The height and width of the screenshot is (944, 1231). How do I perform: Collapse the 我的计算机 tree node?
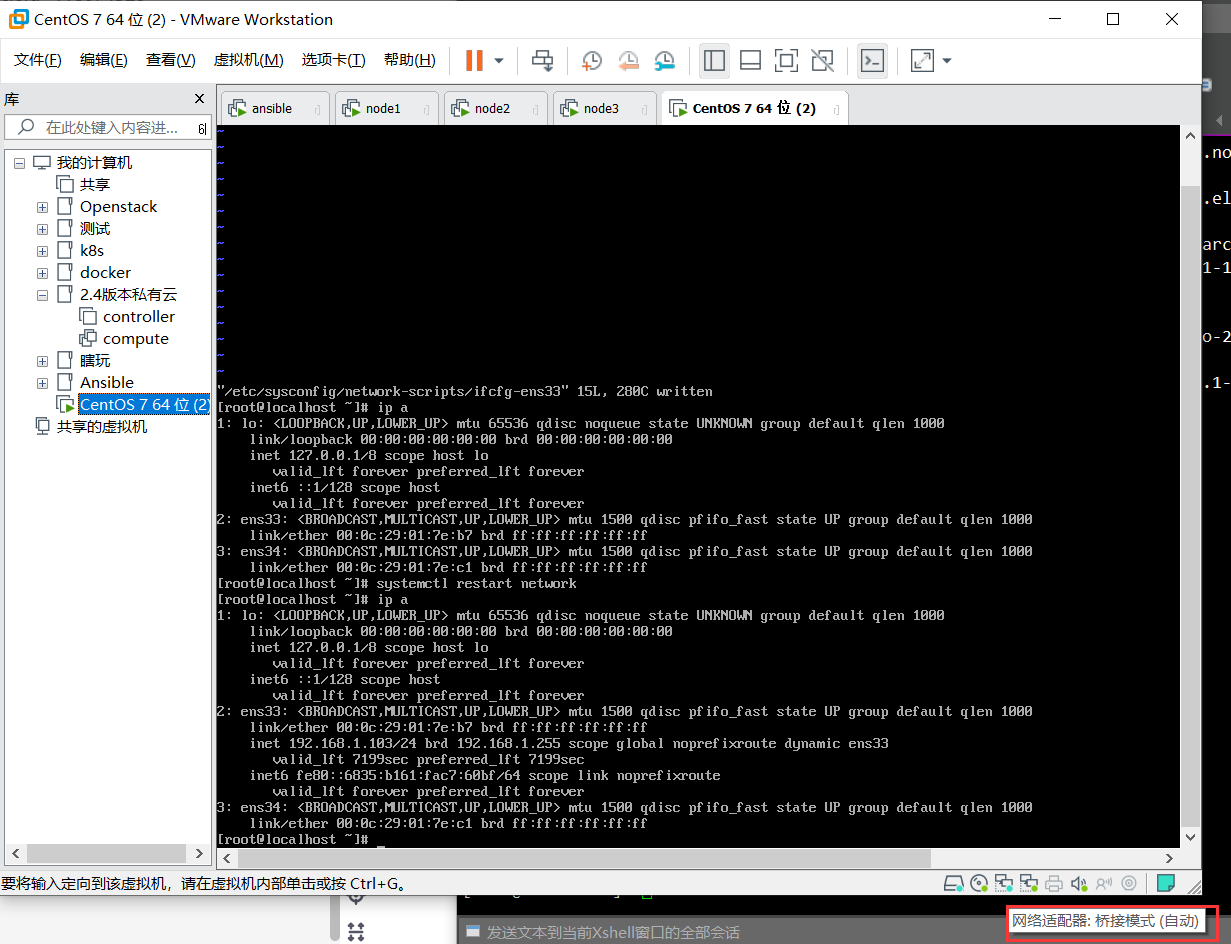(x=19, y=163)
